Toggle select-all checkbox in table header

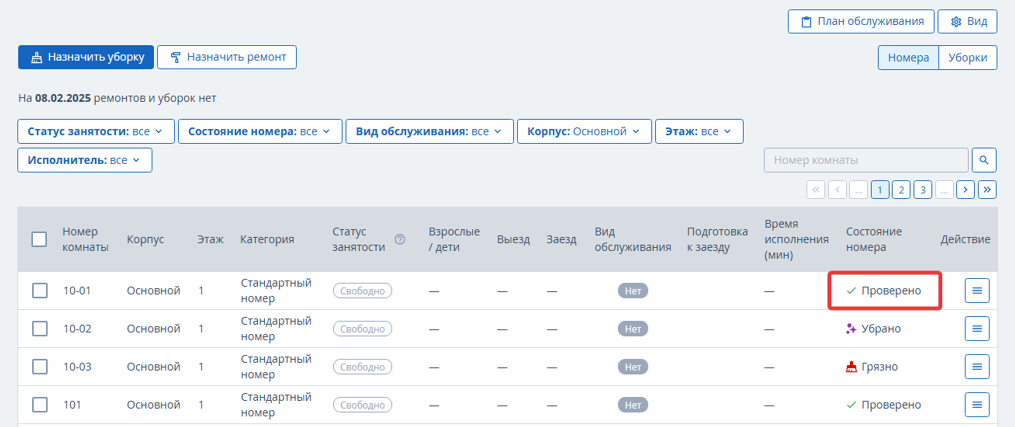click(39, 239)
